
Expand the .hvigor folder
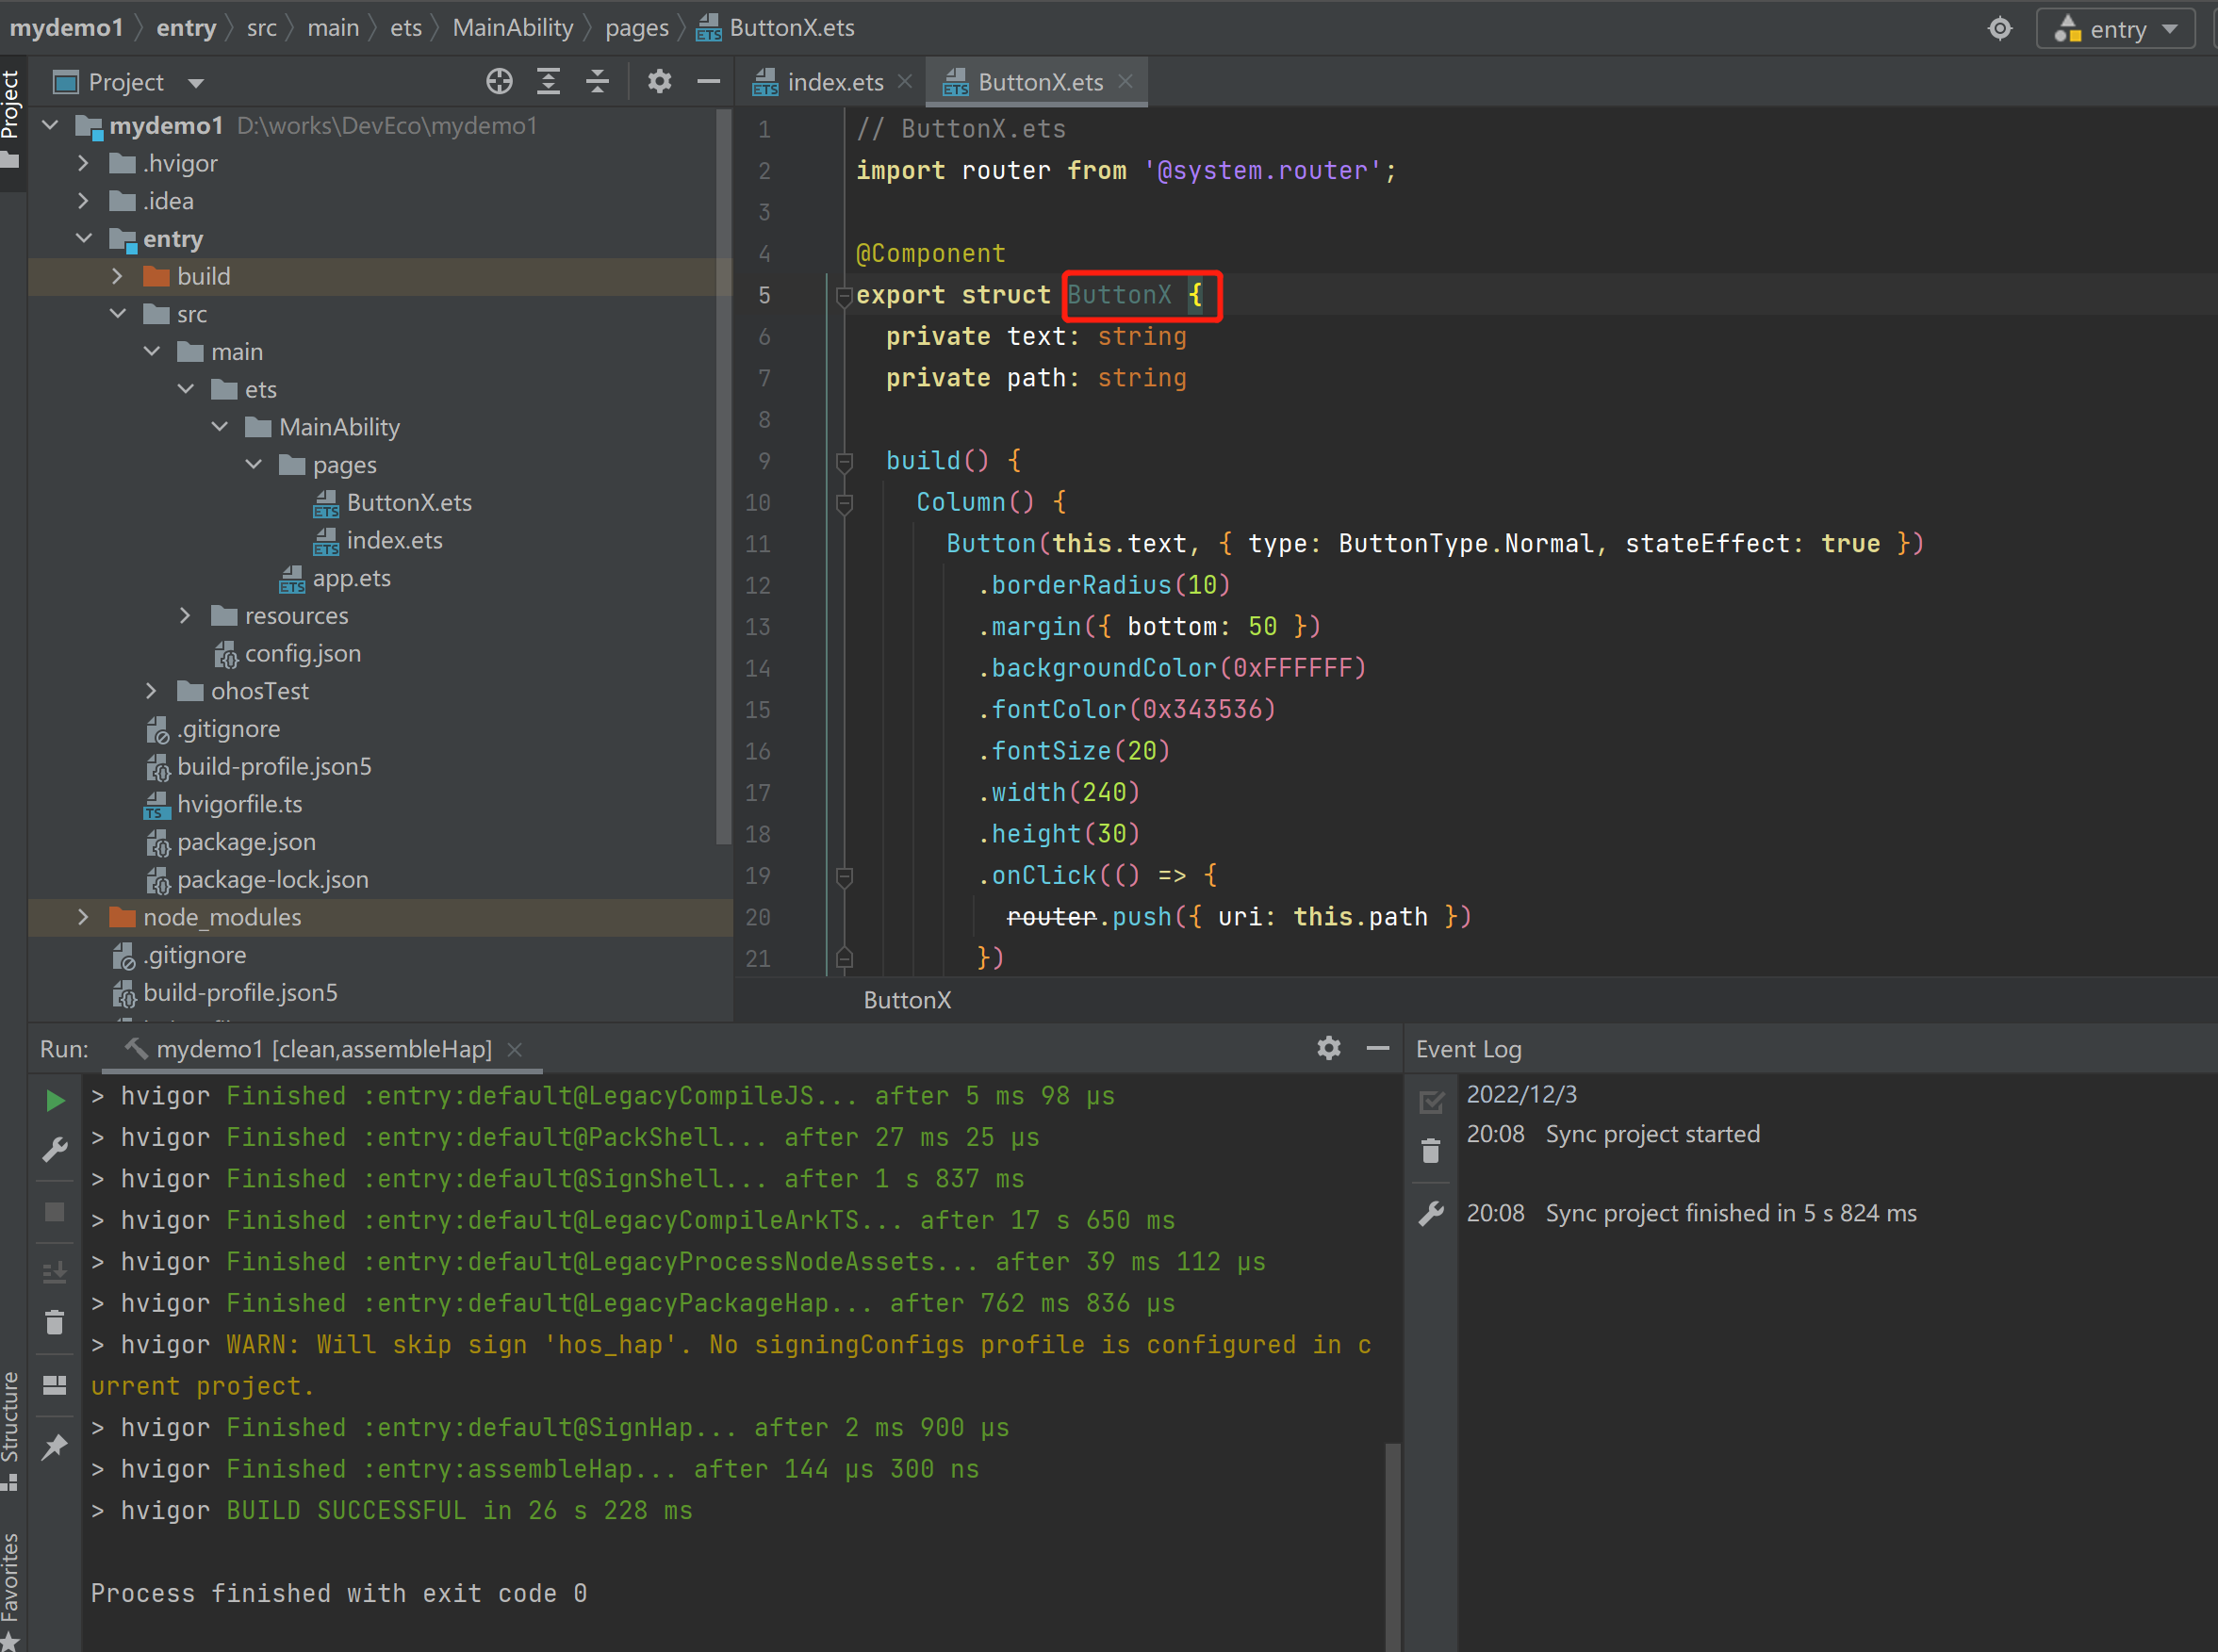coord(84,163)
